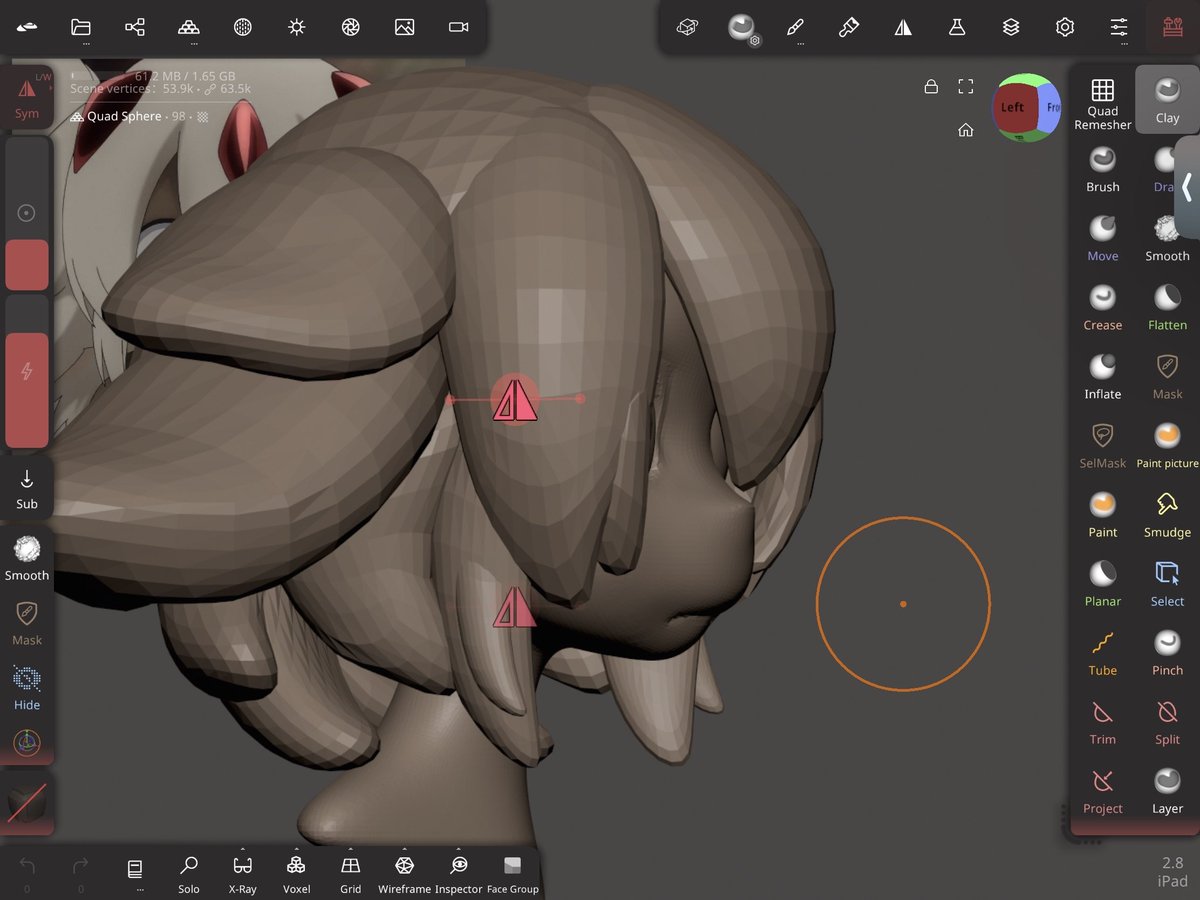Toggle Solo mode
This screenshot has width=1200, height=900.
[x=189, y=874]
